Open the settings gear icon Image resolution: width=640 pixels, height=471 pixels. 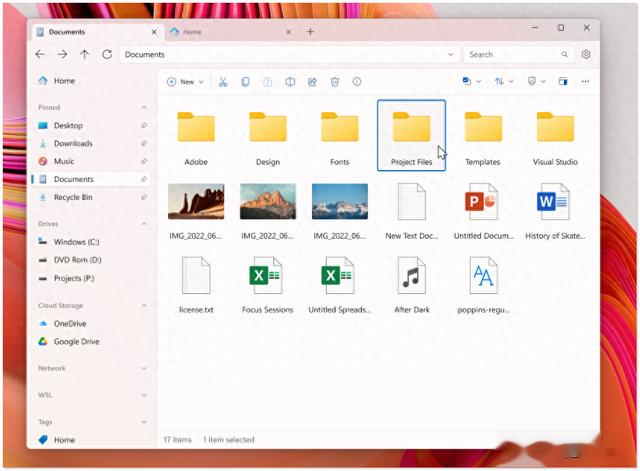click(x=586, y=54)
